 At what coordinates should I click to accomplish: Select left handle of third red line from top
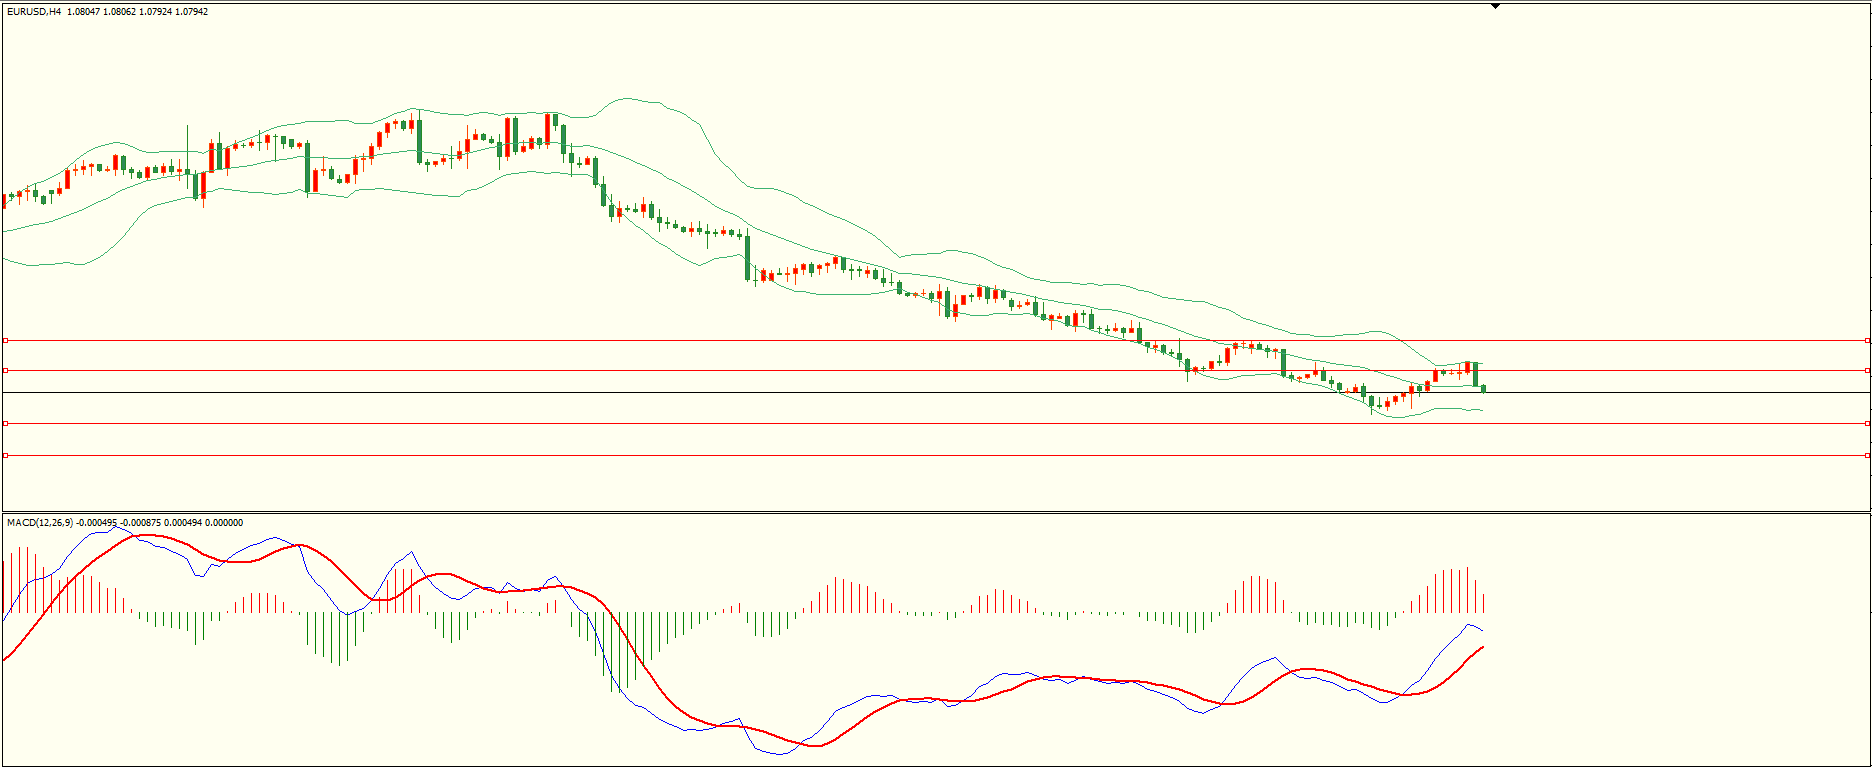point(5,424)
